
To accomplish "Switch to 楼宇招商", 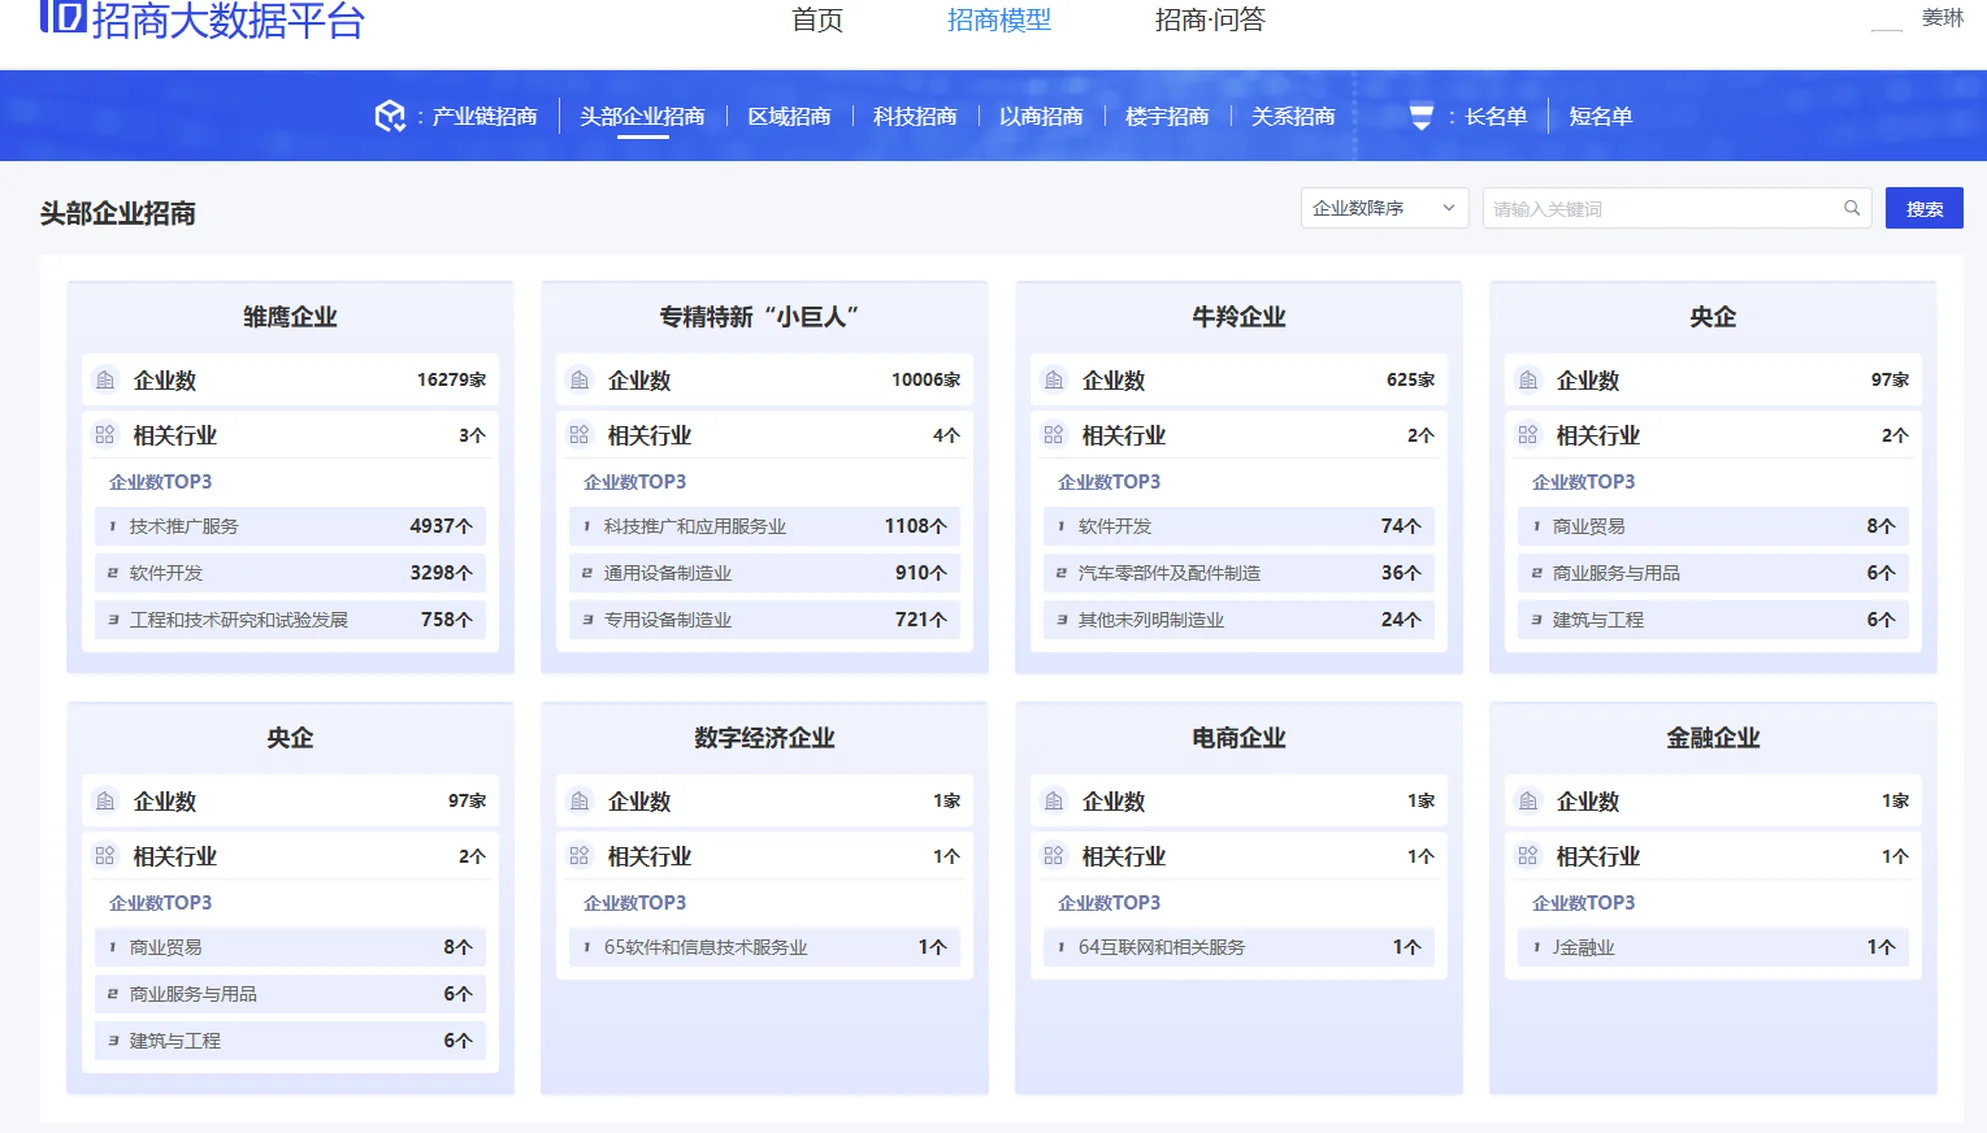I will pyautogui.click(x=1167, y=117).
